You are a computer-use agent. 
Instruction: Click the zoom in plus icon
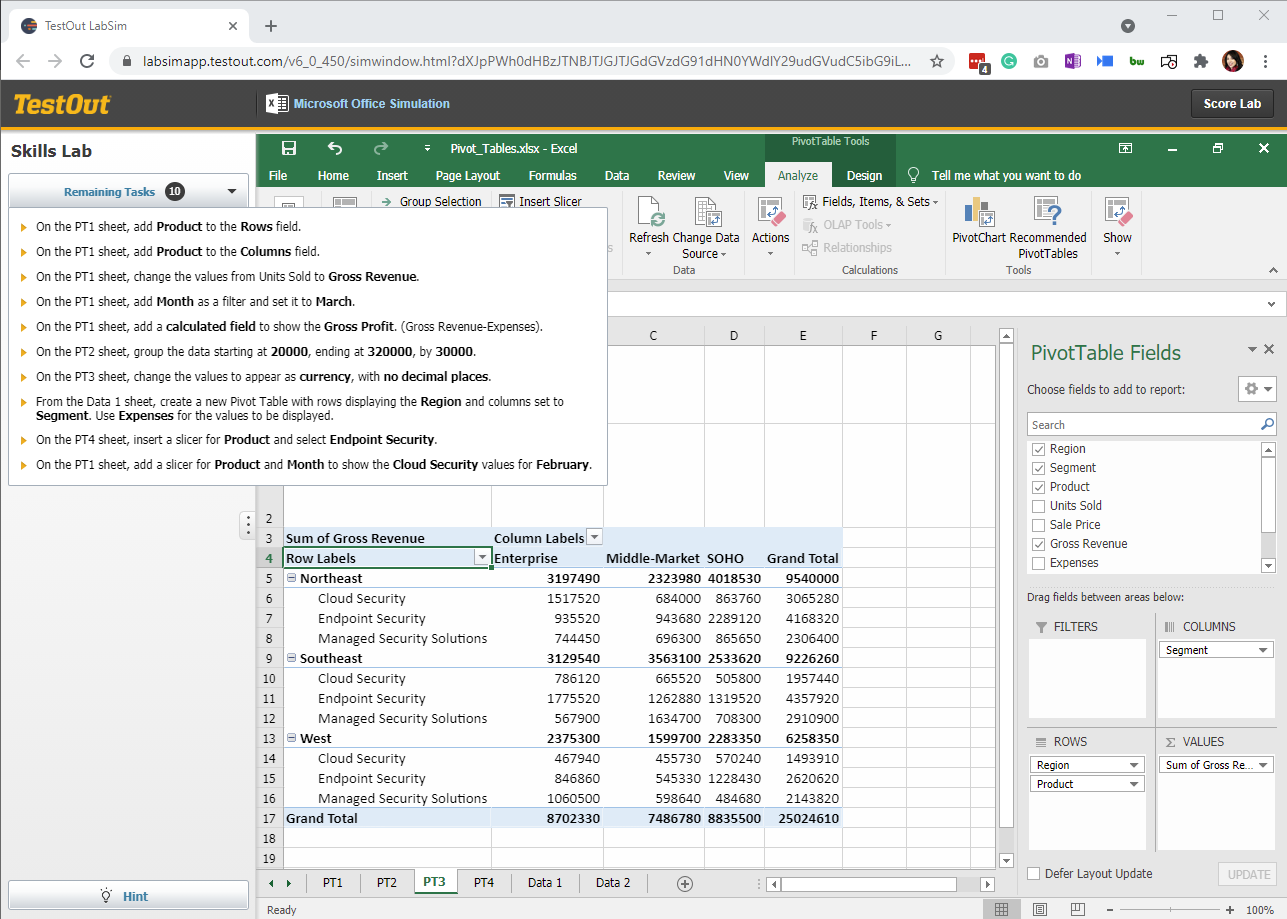(1229, 910)
